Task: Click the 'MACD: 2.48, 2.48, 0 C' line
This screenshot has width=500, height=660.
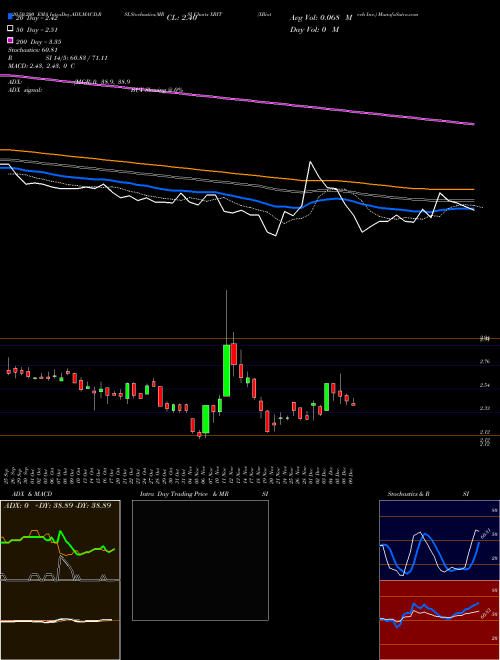Action: coord(42,66)
